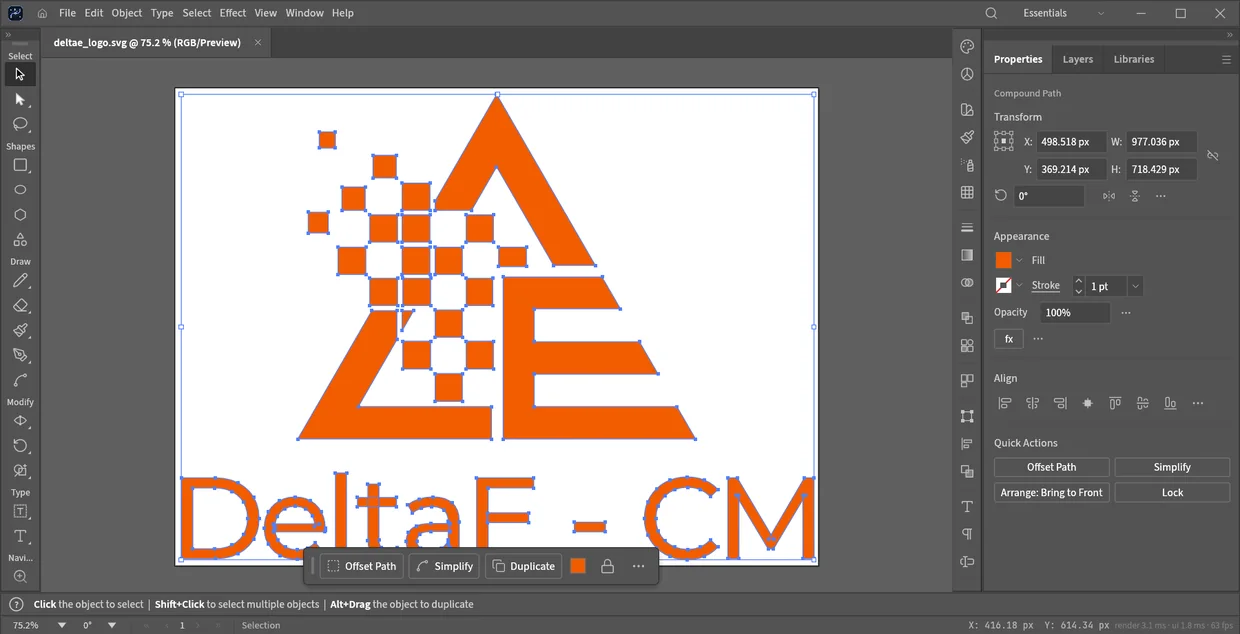This screenshot has width=1240, height=634.
Task: Align objects to vertical bottom
Action: [1170, 403]
